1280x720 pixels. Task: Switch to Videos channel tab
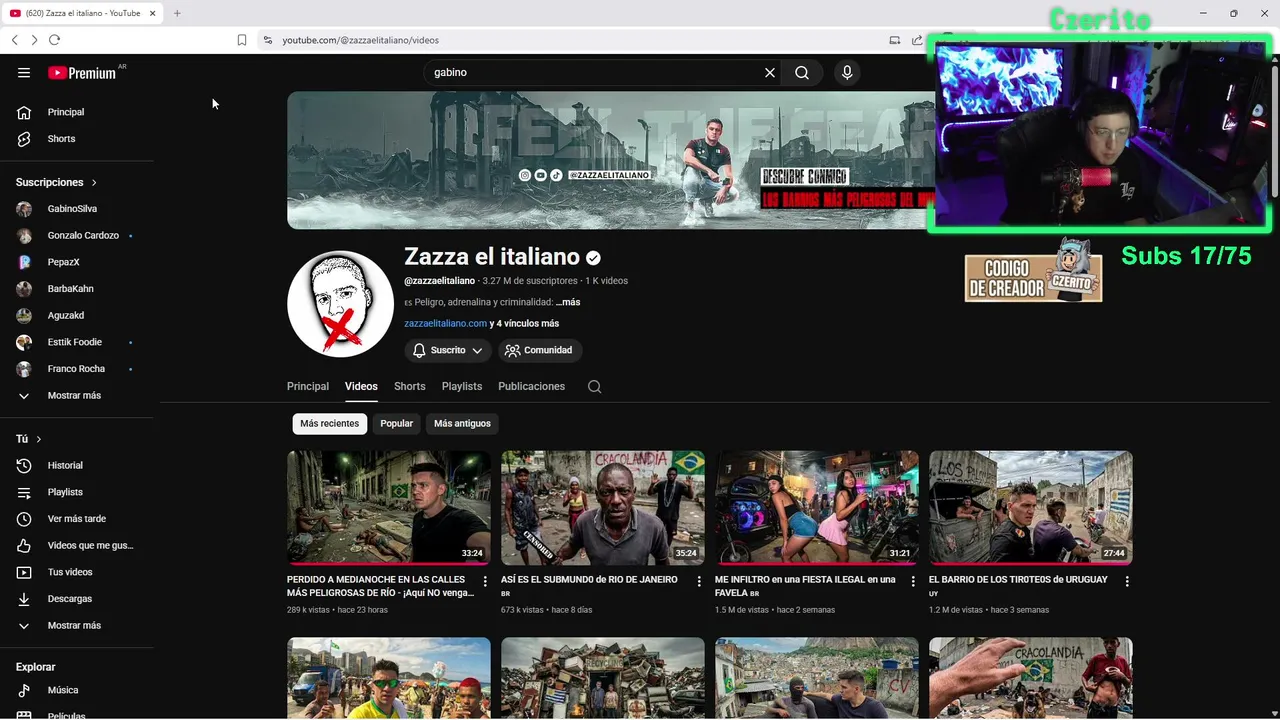click(x=361, y=386)
